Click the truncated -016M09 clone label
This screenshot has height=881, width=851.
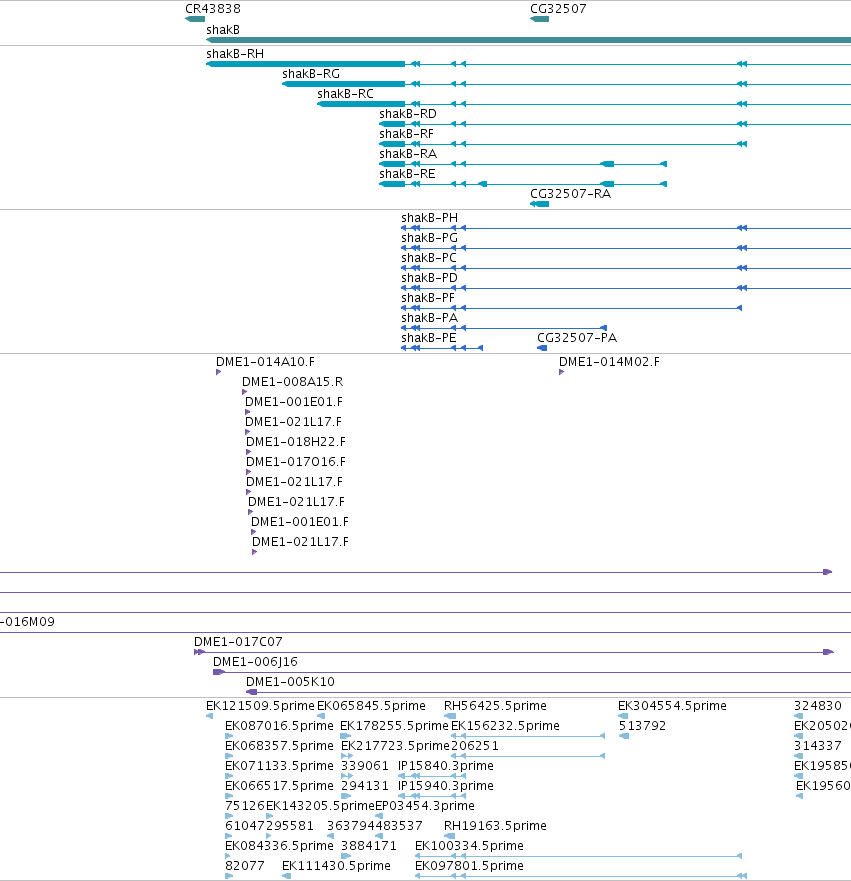point(28,622)
